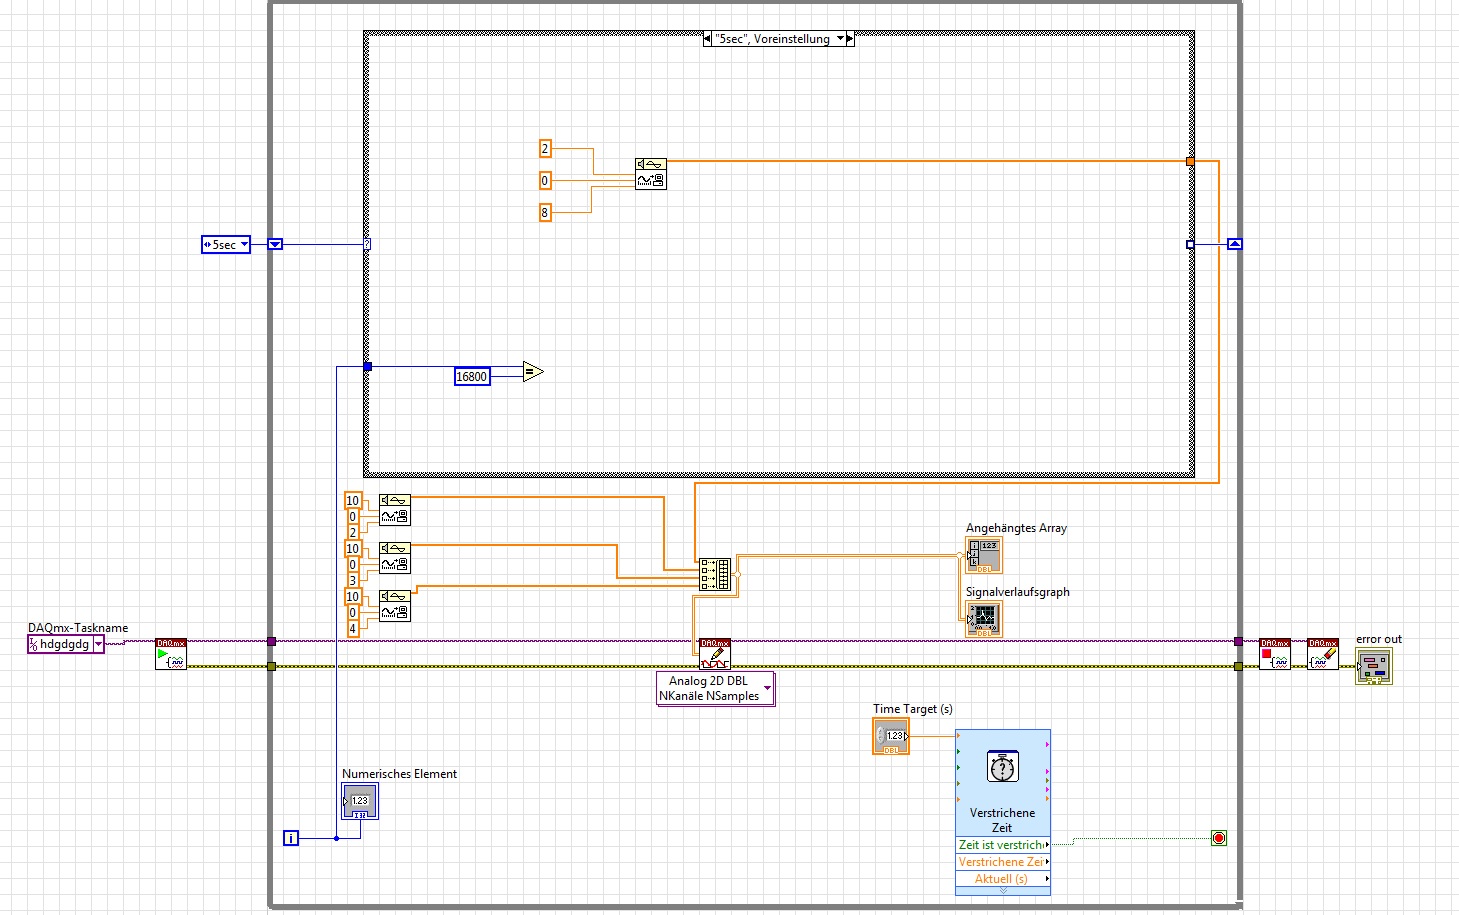
Task: Click the numeric constant 3
Action: point(352,580)
